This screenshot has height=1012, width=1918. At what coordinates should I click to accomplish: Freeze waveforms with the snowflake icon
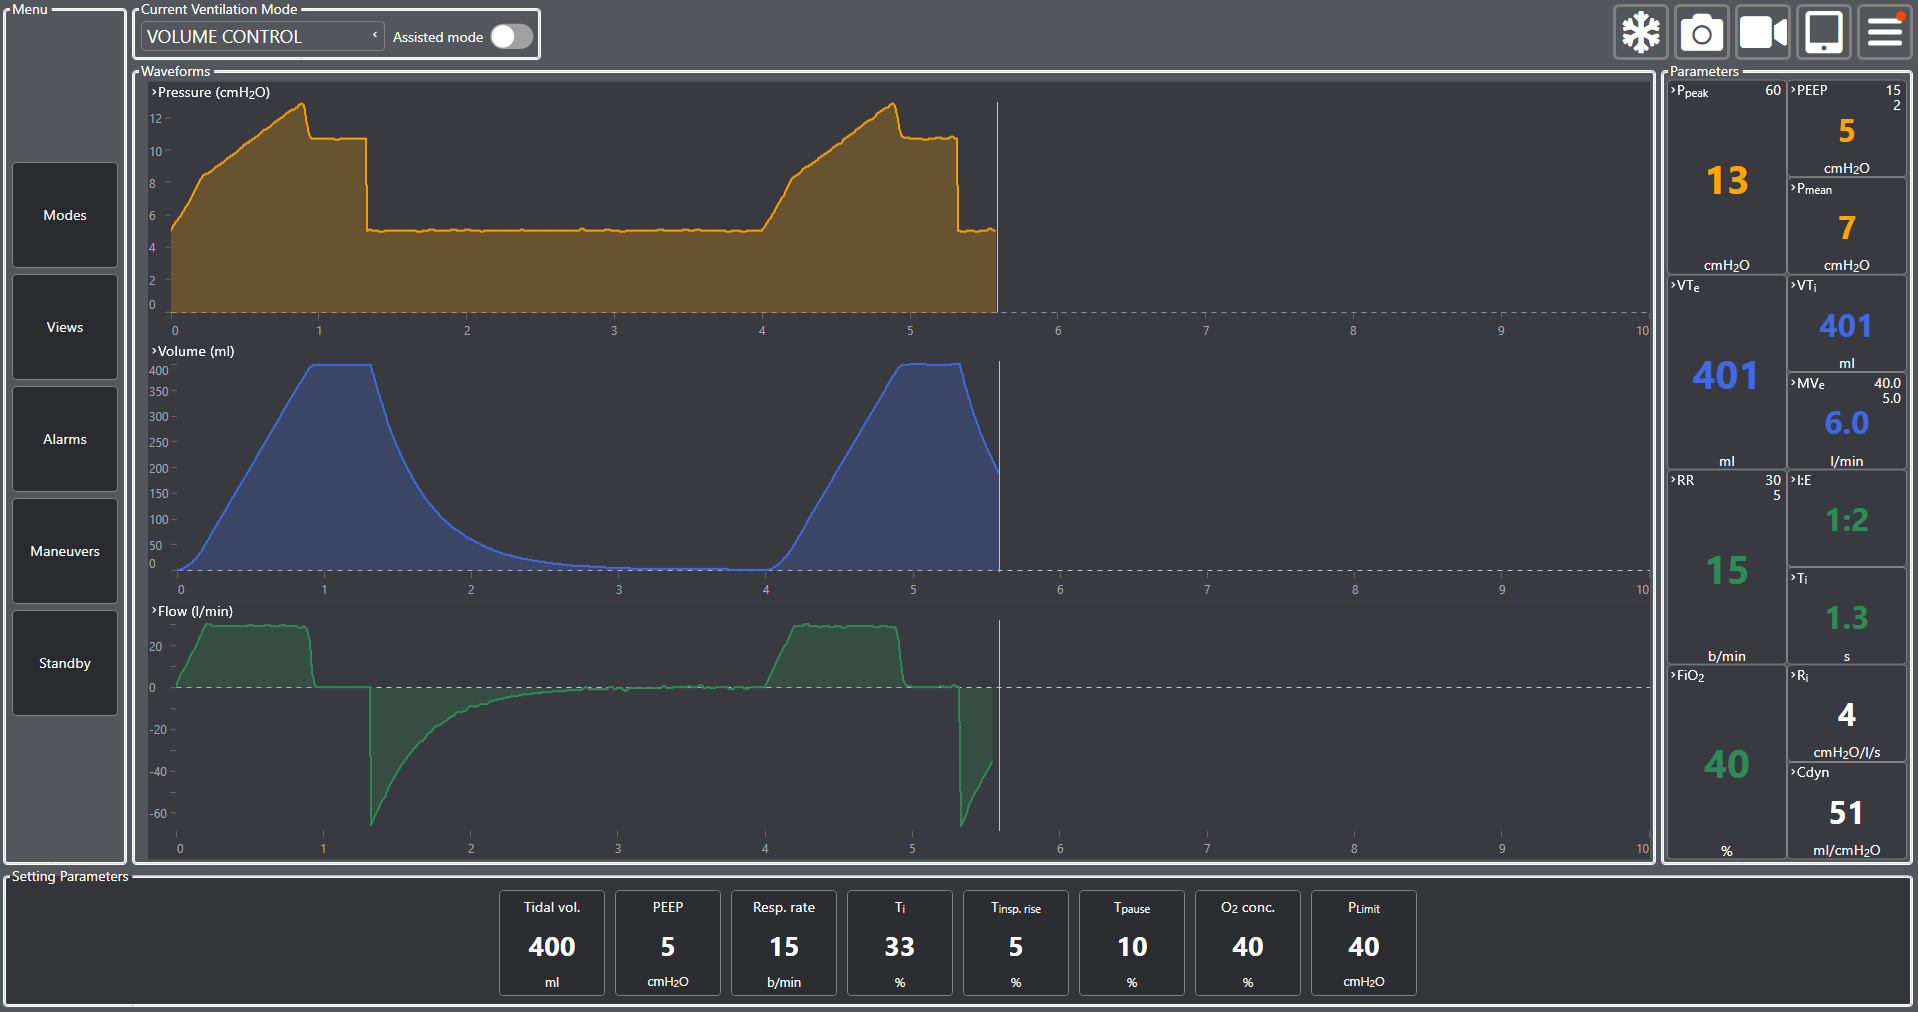point(1641,33)
